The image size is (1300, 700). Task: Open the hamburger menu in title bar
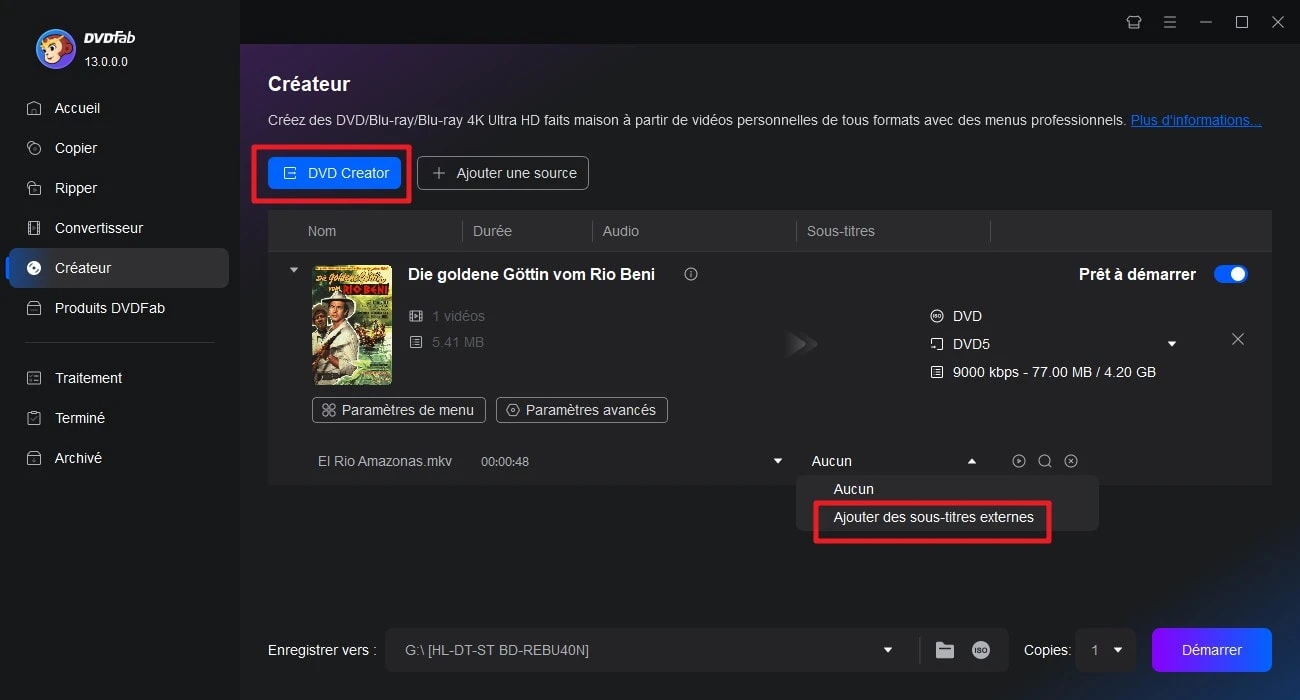point(1170,22)
